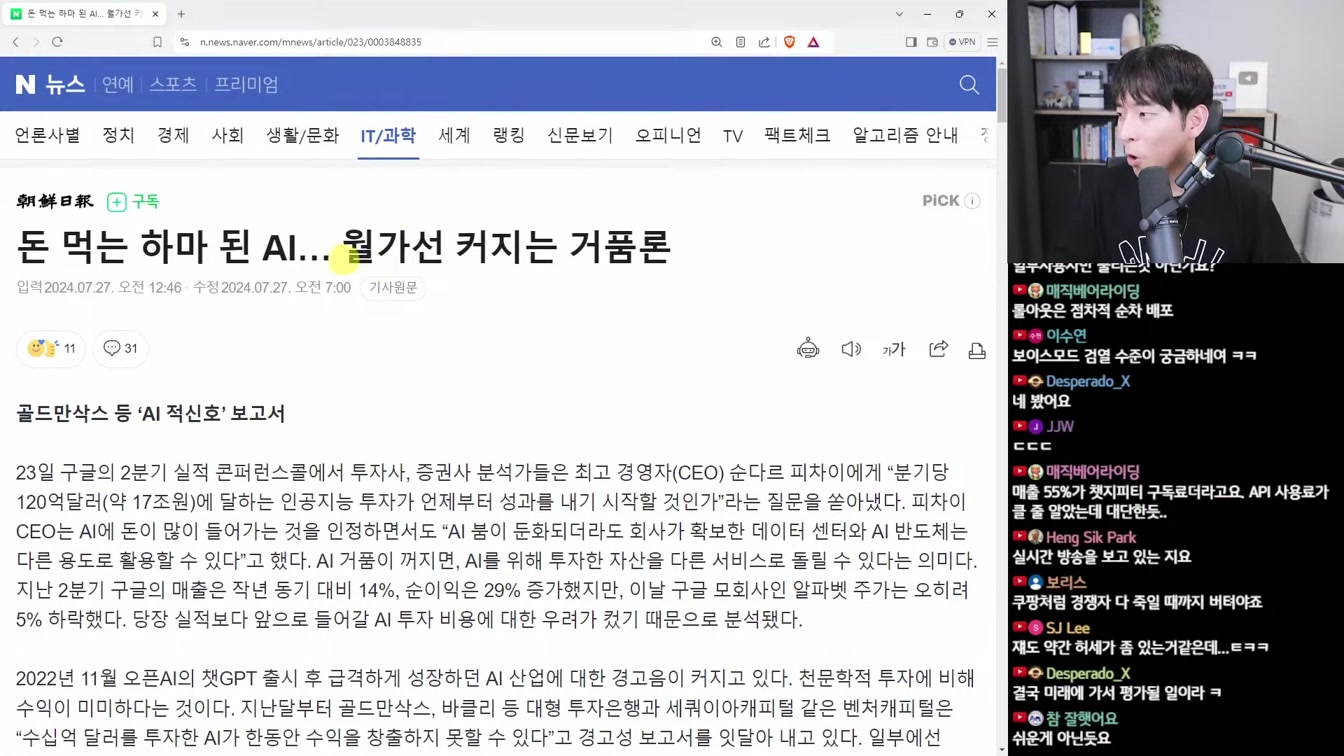This screenshot has height=756, width=1344.
Task: Toggle the browser sidebar panel icon
Action: pos(910,42)
